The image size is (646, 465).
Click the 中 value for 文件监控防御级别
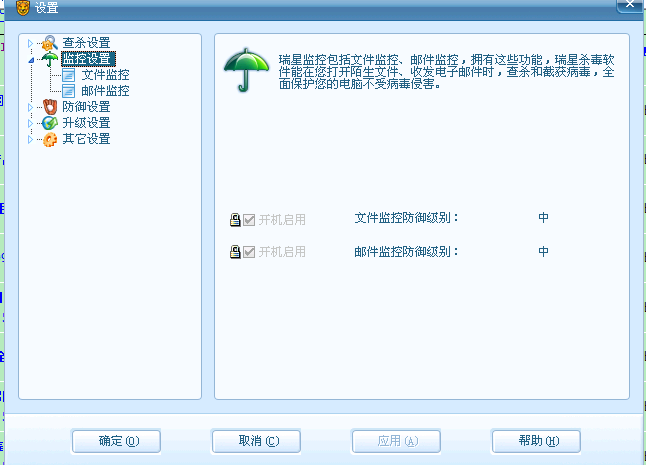(543, 217)
